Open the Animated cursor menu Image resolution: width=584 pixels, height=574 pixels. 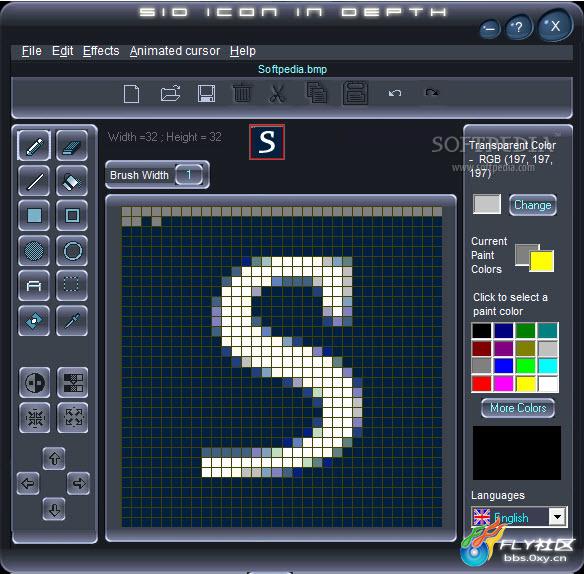pyautogui.click(x=175, y=51)
